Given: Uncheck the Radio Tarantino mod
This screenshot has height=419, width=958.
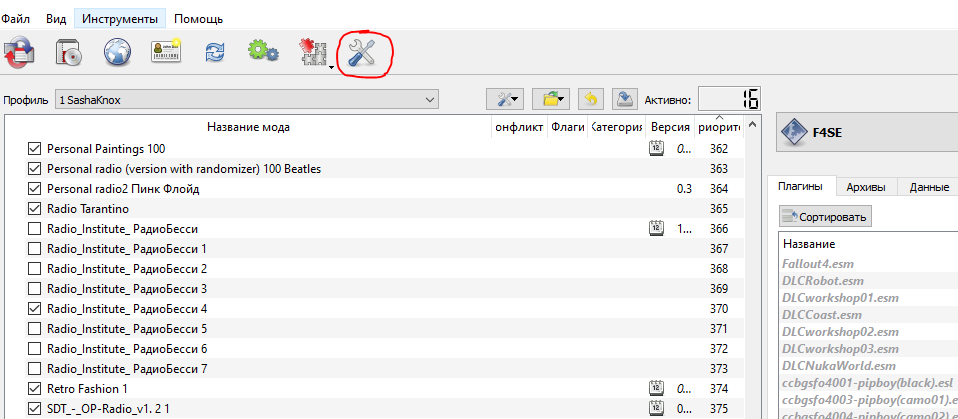Looking at the screenshot, I should (34, 208).
